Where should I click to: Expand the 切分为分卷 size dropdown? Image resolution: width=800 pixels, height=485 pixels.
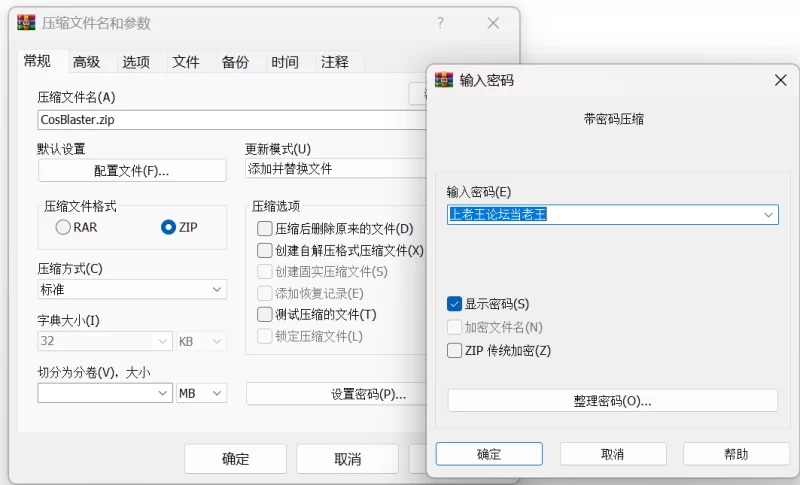(x=164, y=394)
